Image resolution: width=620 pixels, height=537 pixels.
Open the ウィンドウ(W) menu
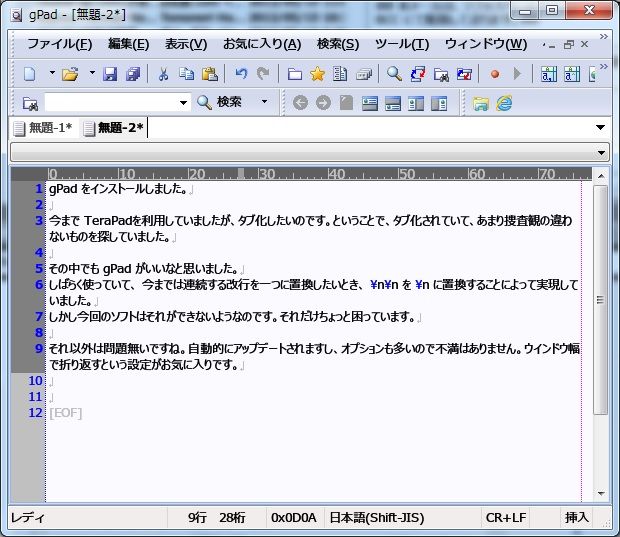tap(486, 44)
